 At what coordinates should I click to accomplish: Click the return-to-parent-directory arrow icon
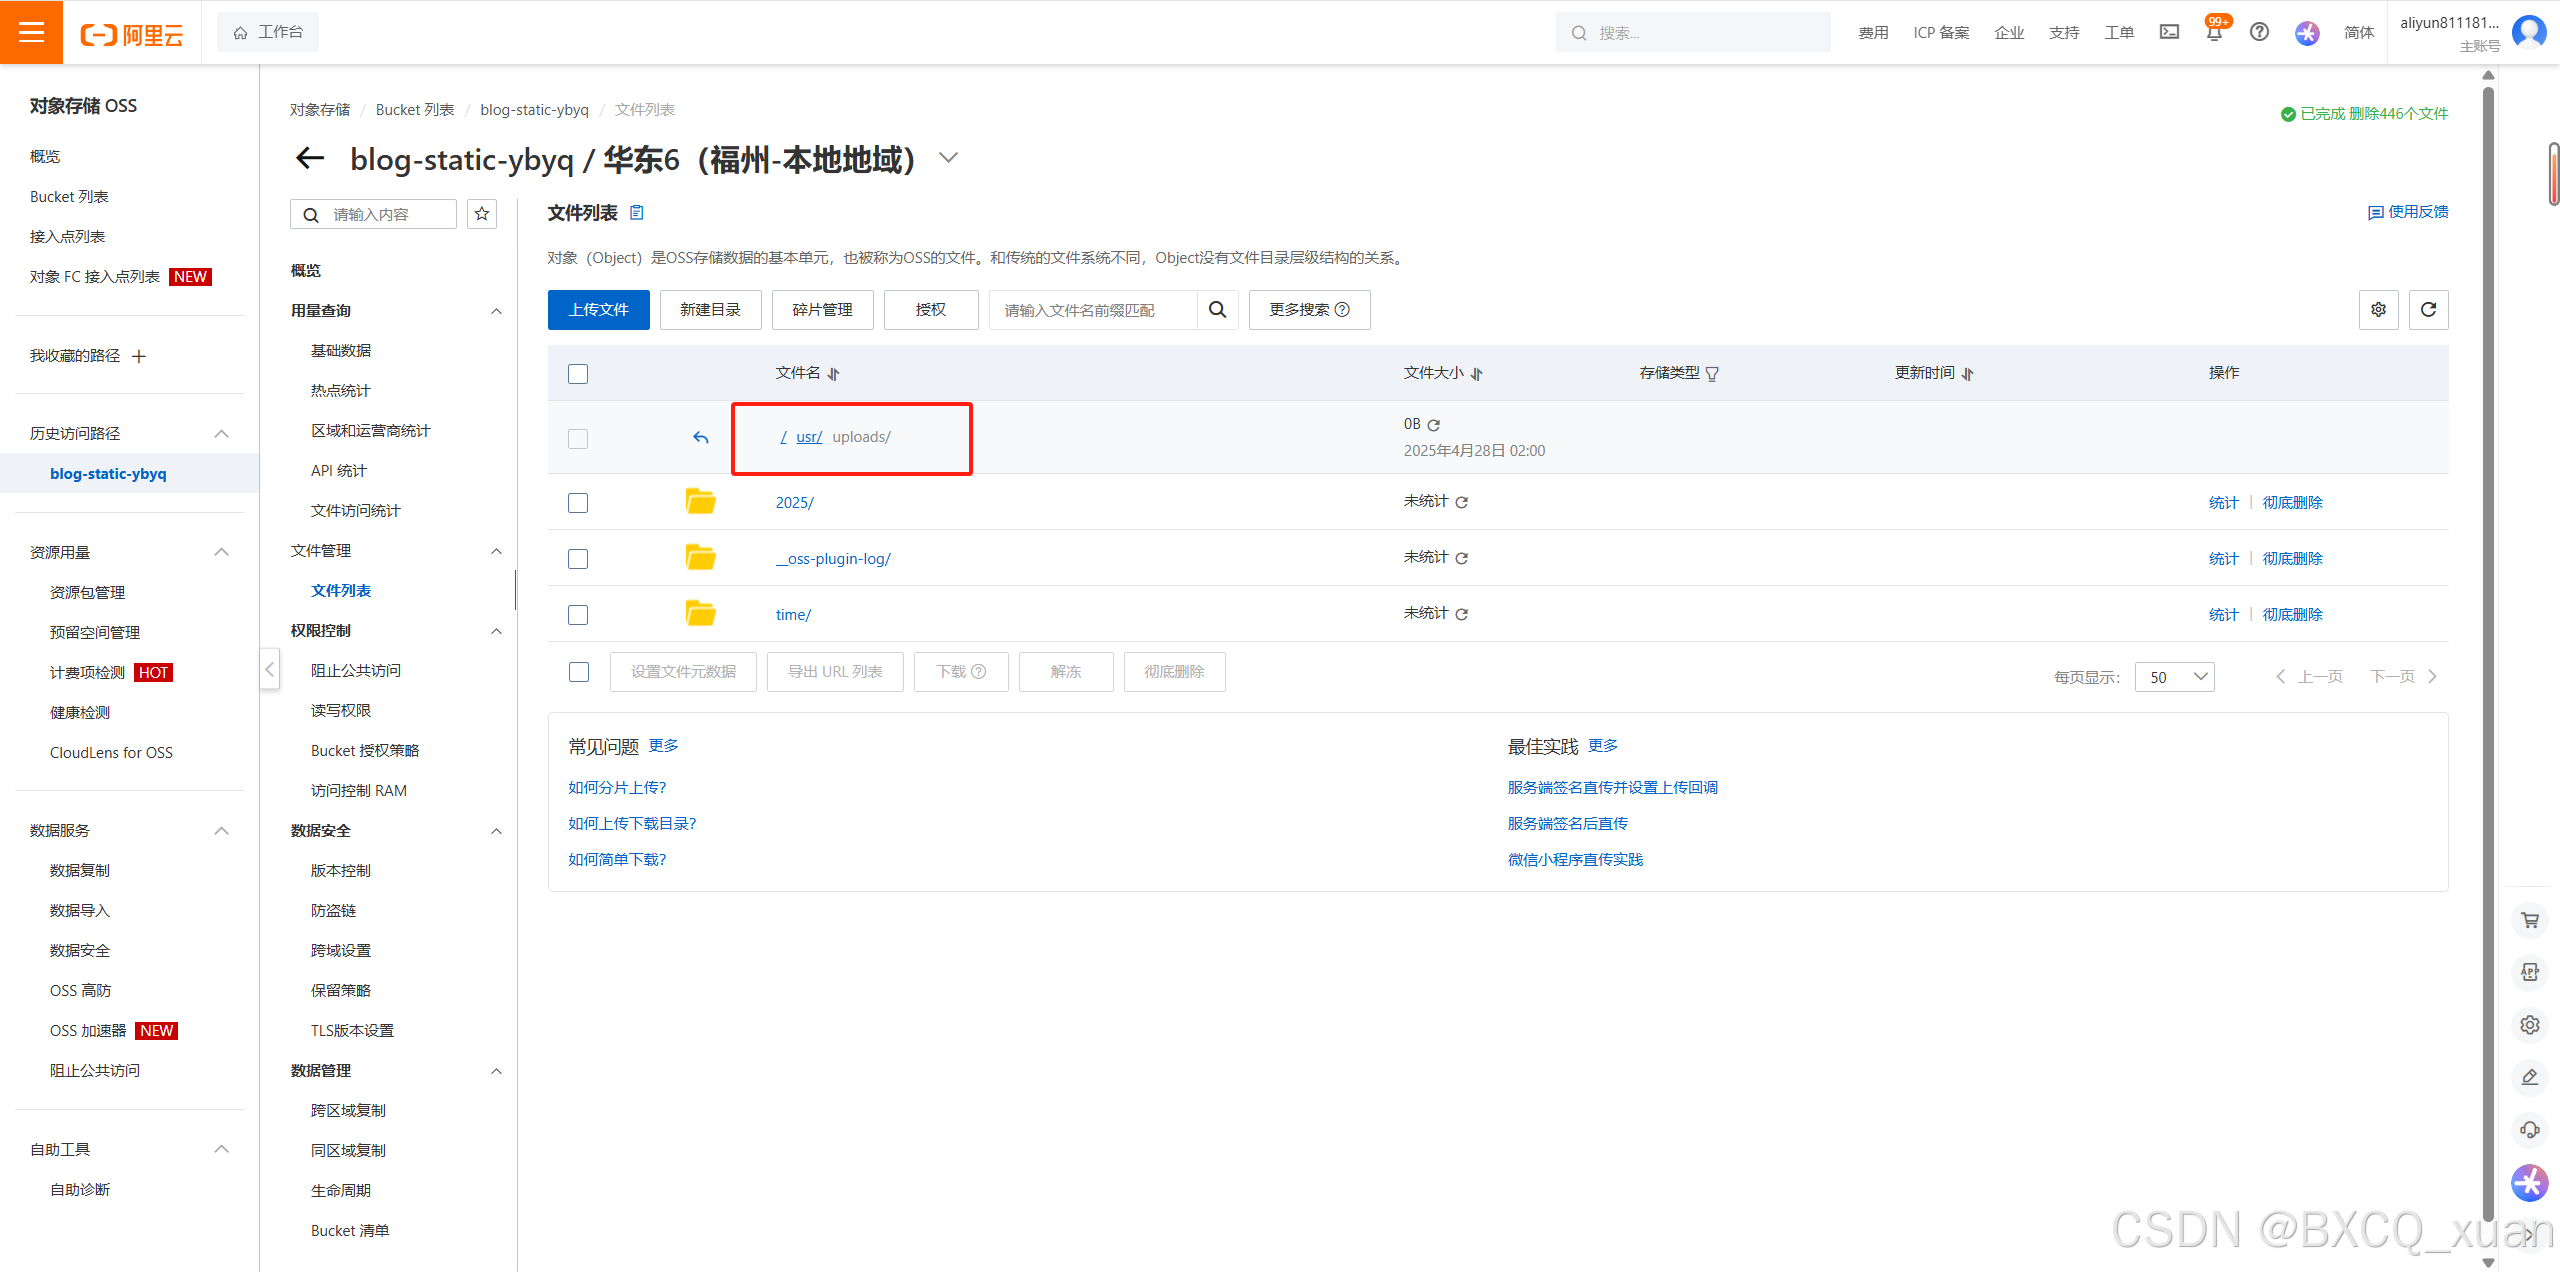tap(701, 438)
